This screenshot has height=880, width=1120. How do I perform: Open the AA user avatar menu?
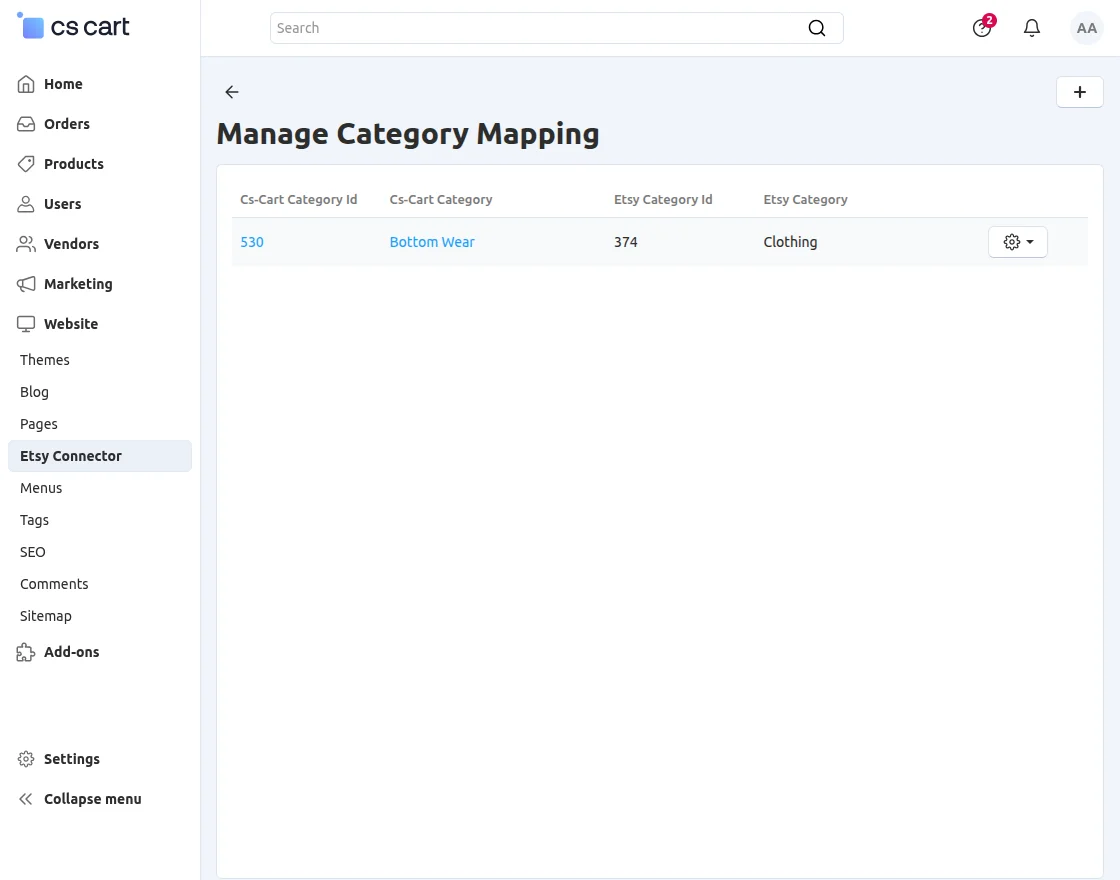pos(1086,28)
